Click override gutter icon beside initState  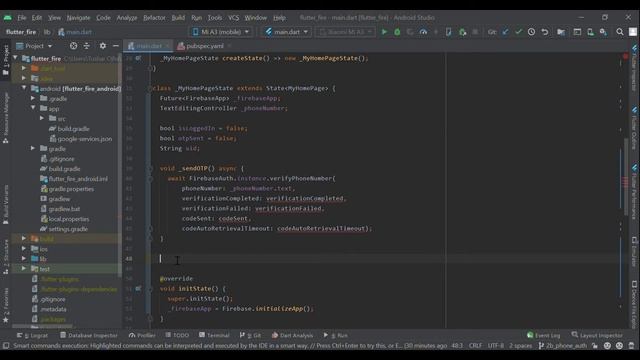coord(138,289)
